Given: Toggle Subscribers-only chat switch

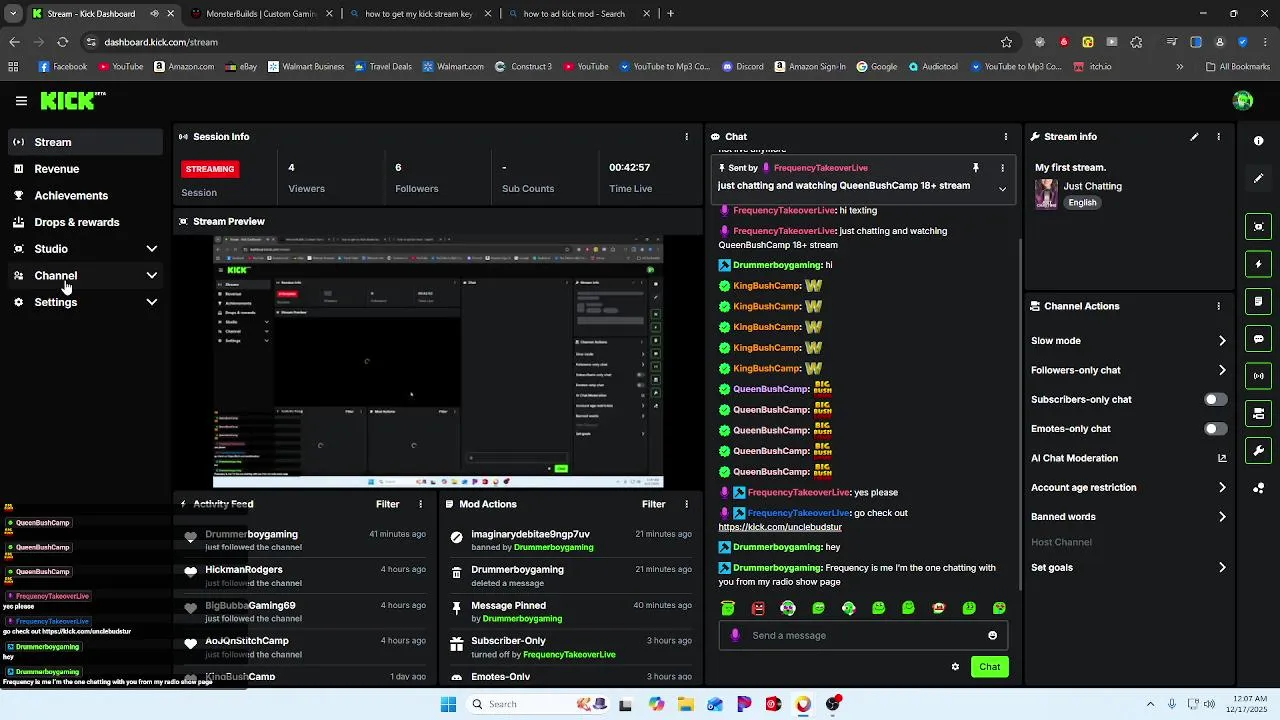Looking at the screenshot, I should coord(1215,399).
